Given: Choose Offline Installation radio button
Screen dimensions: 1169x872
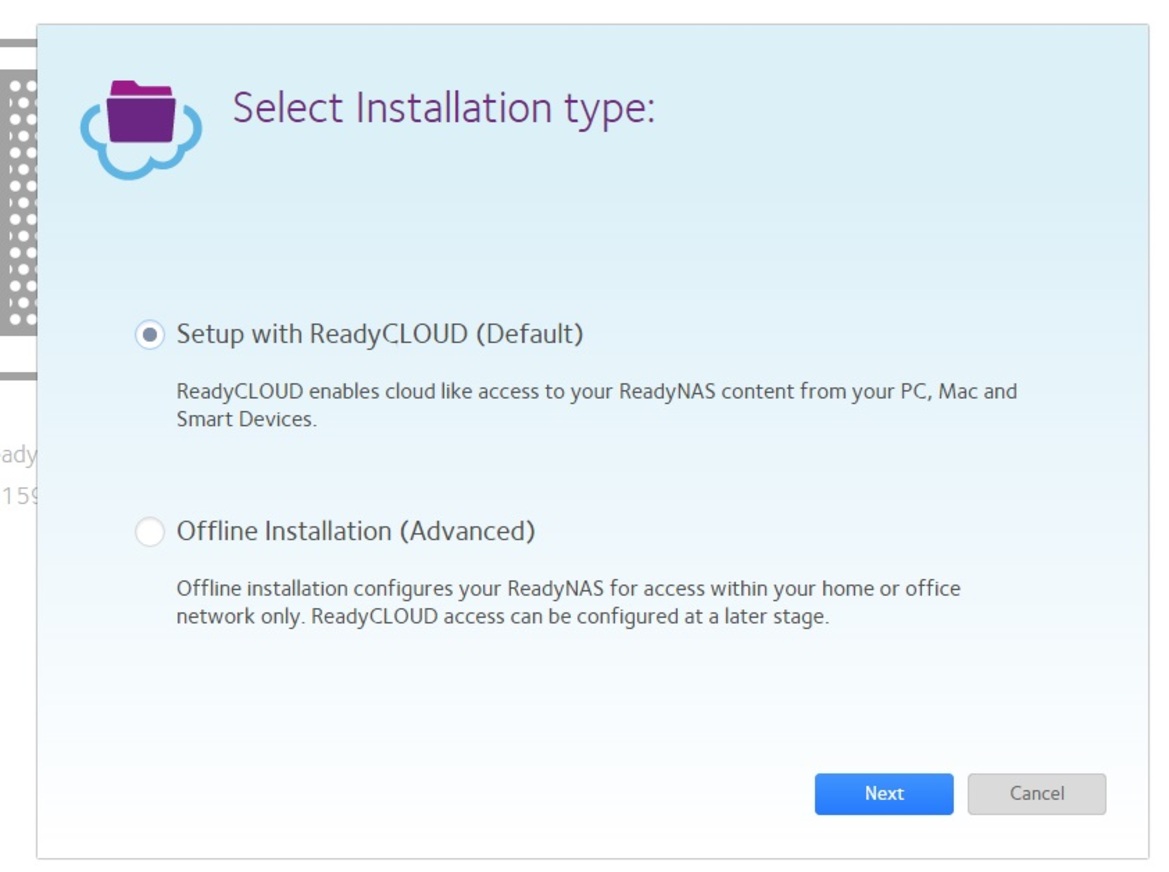Looking at the screenshot, I should (x=150, y=531).
